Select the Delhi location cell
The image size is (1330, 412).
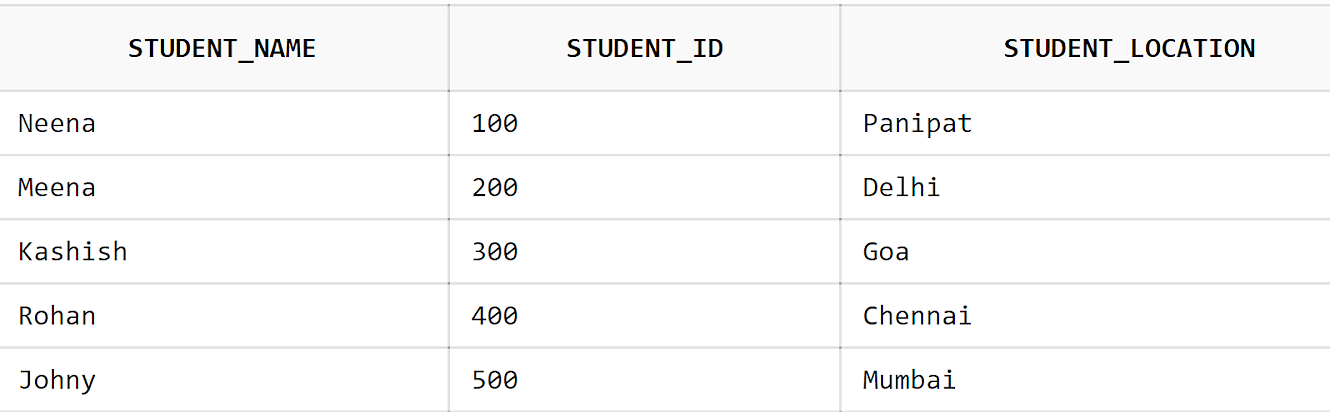click(1085, 187)
